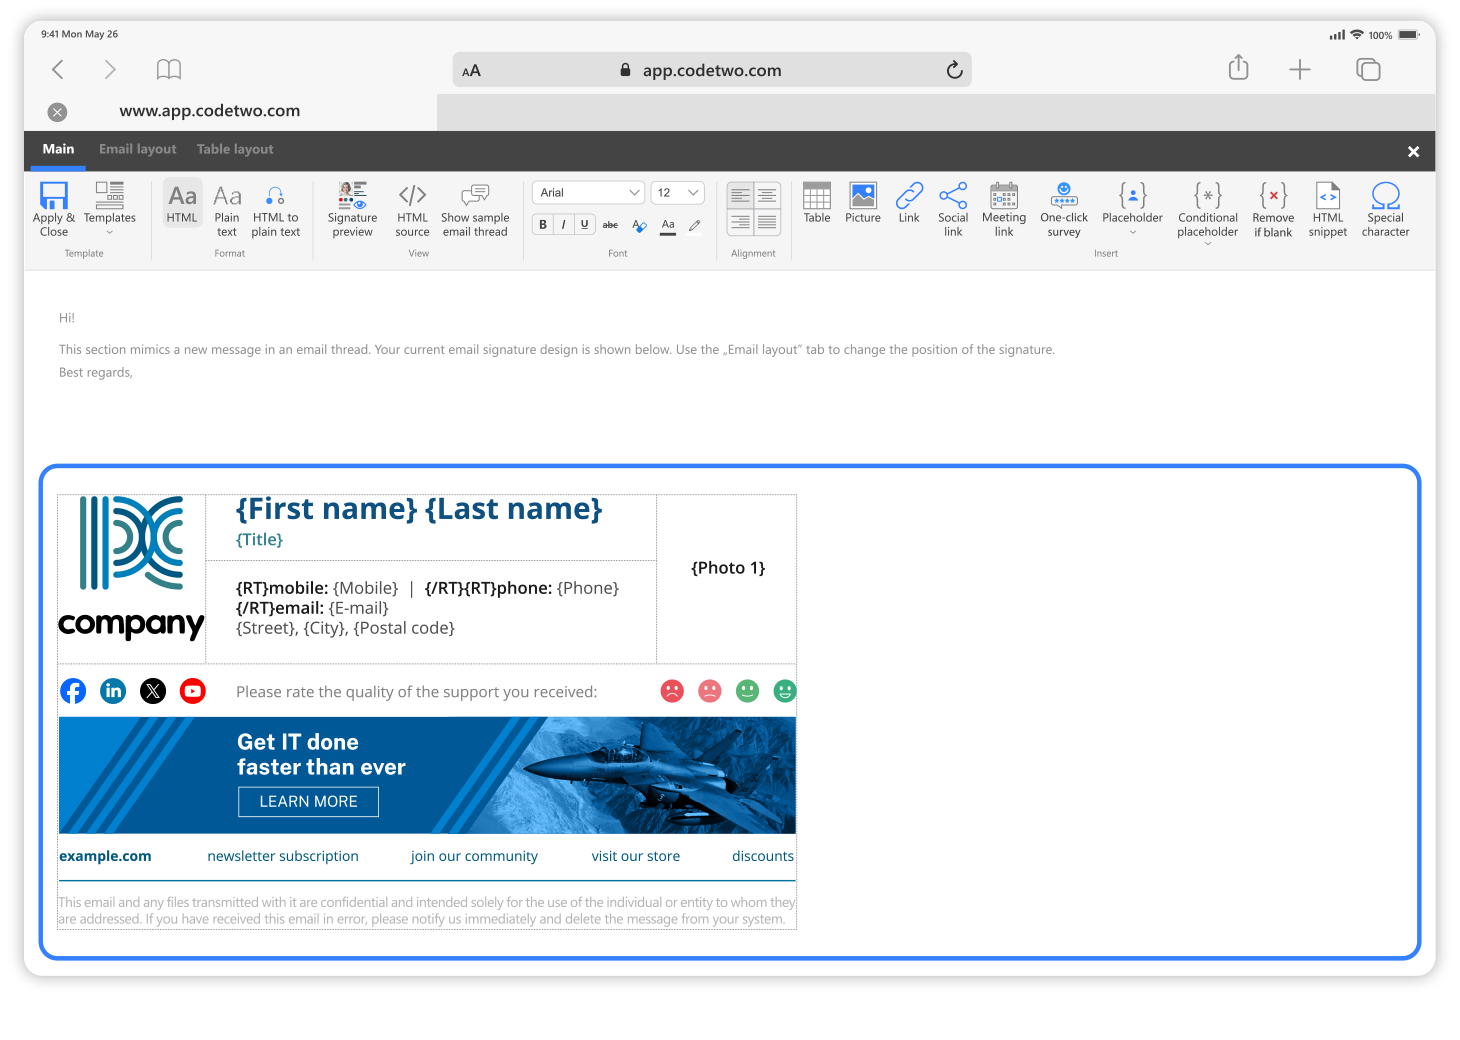Open the Arial font family dropdown

(x=588, y=193)
